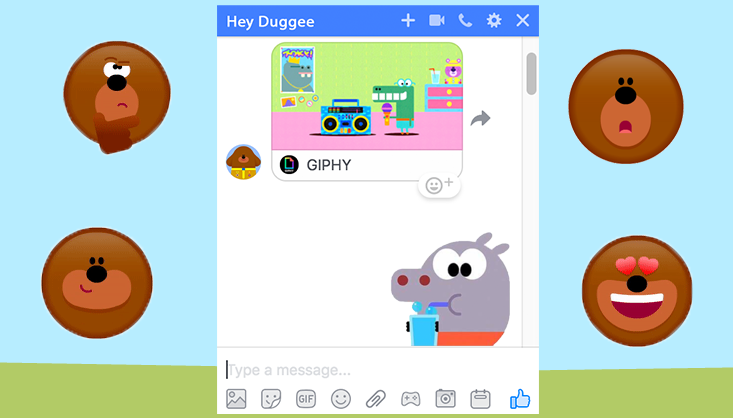This screenshot has width=733, height=418.
Task: Open the GIF picker
Action: (306, 399)
